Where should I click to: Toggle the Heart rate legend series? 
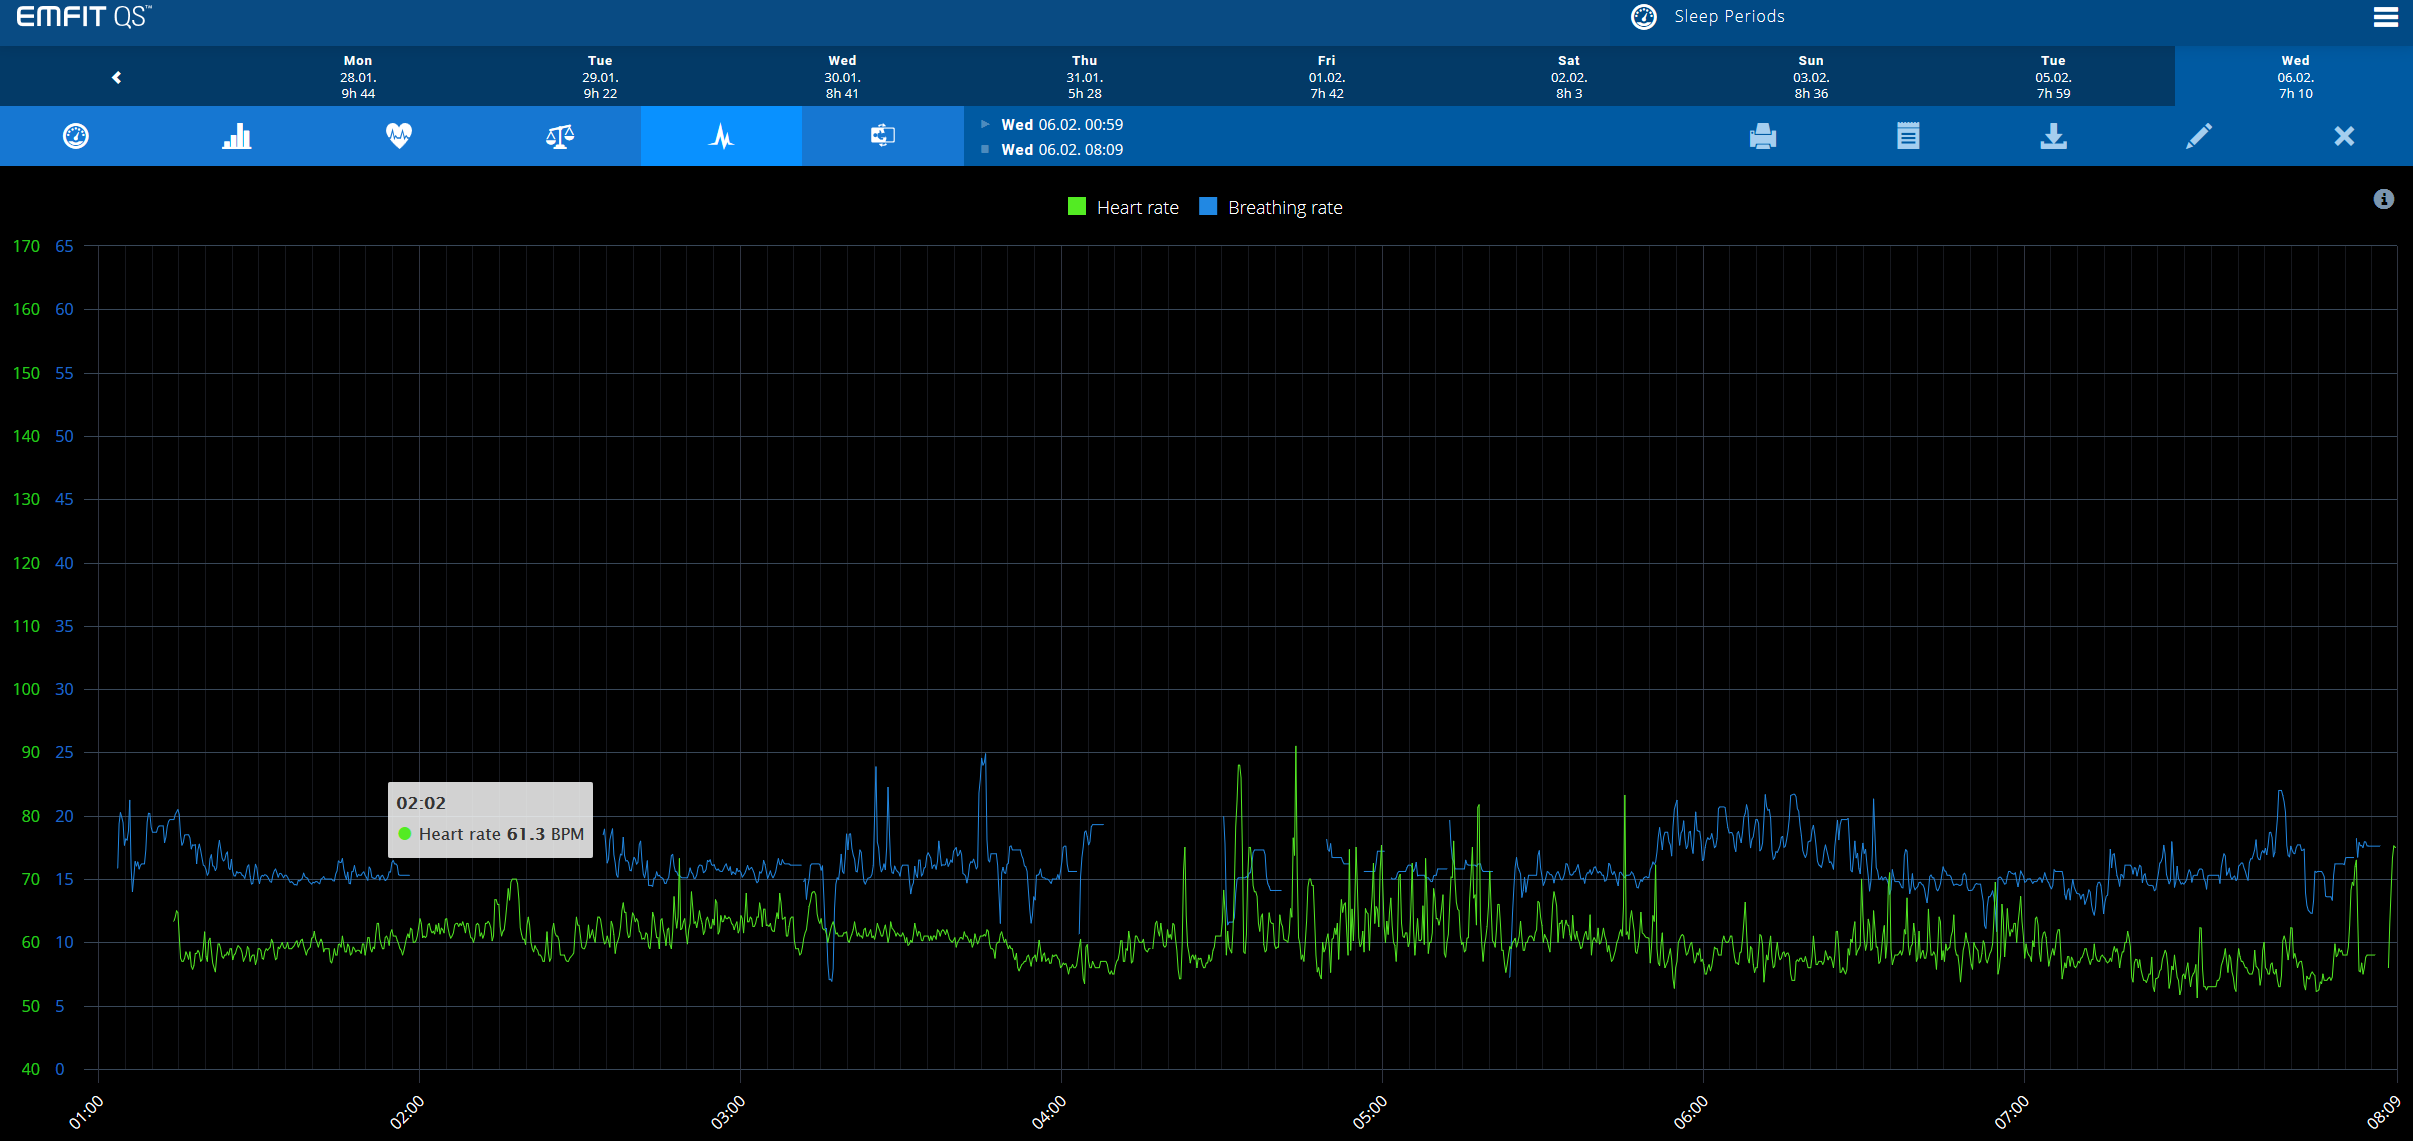1137,207
